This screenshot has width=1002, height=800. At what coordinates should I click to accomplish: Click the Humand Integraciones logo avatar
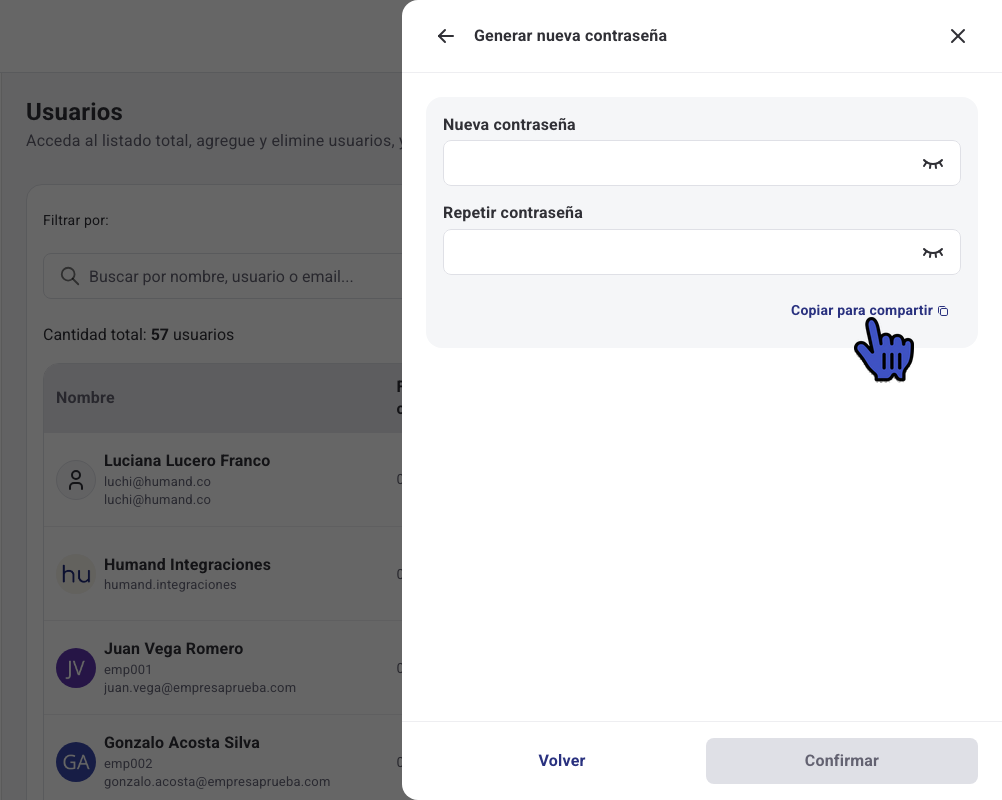pos(76,574)
